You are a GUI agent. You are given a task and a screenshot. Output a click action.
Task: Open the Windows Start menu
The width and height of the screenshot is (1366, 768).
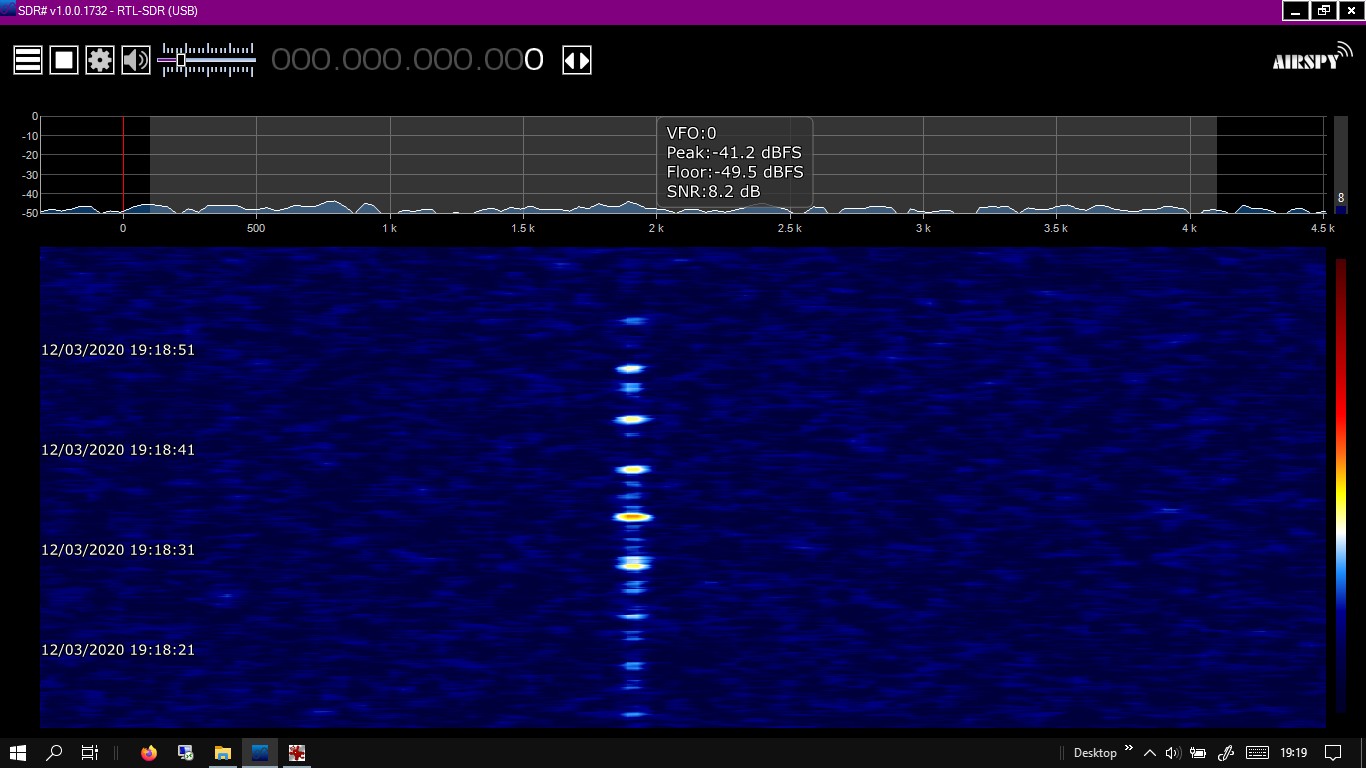click(x=18, y=753)
